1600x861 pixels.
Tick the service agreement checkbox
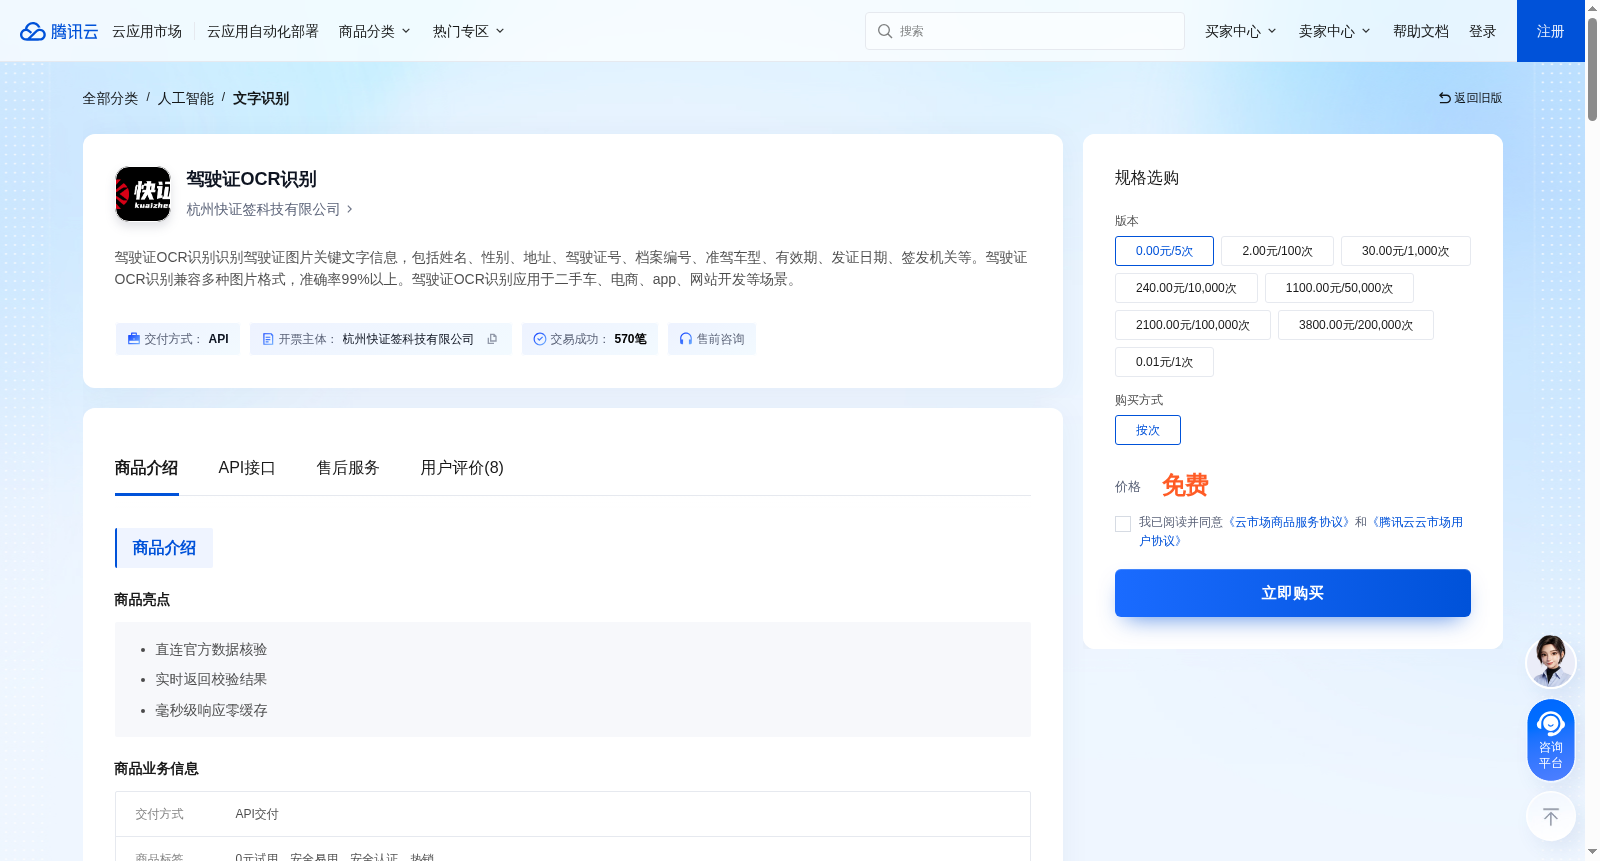1123,524
